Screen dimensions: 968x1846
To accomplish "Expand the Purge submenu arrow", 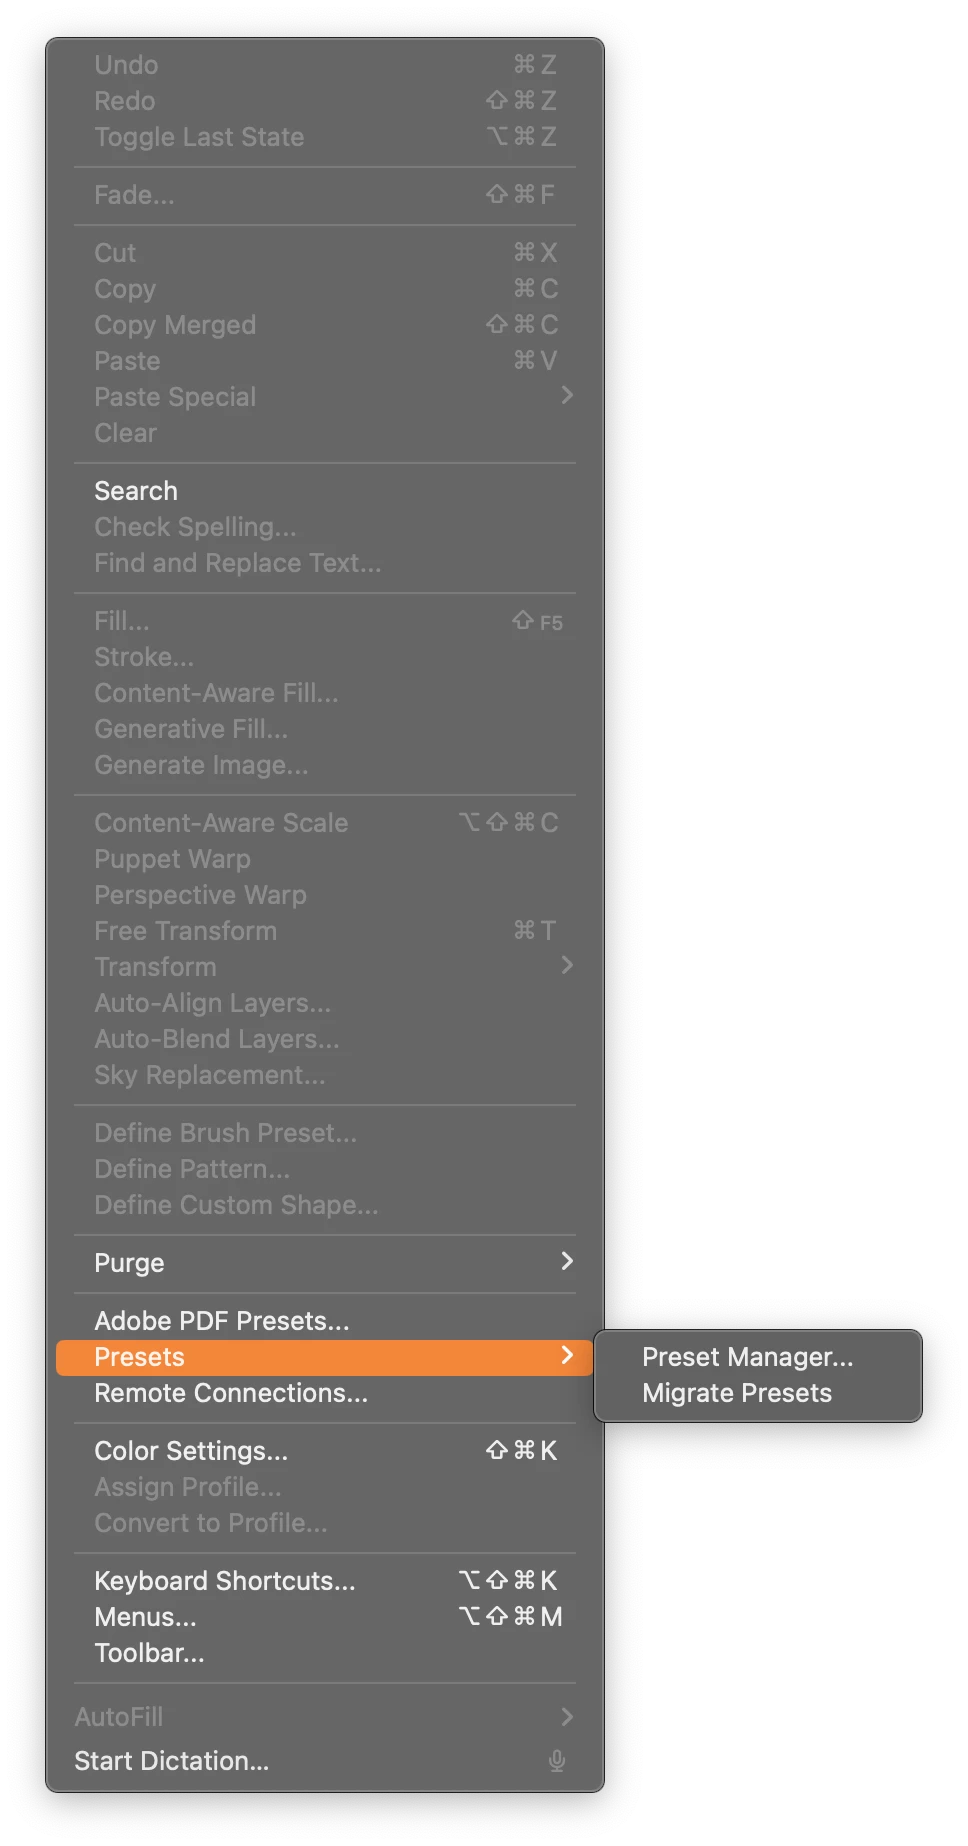I will pos(567,1261).
